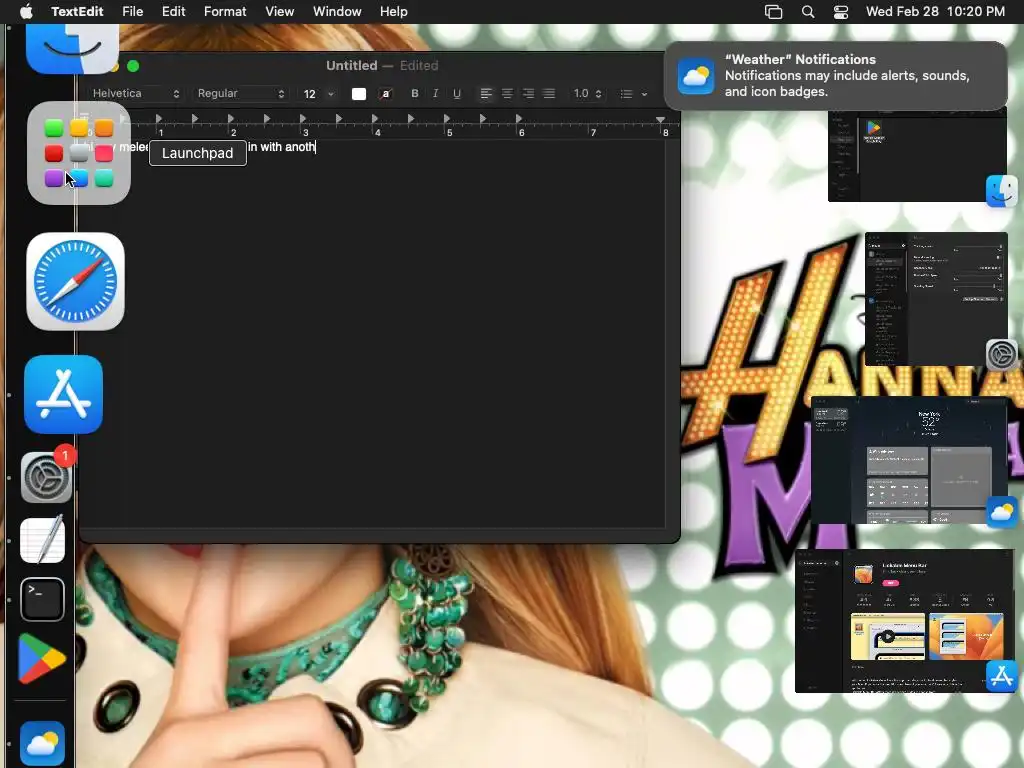
Task: Click the Weather Notifications banner text
Action: [847, 75]
